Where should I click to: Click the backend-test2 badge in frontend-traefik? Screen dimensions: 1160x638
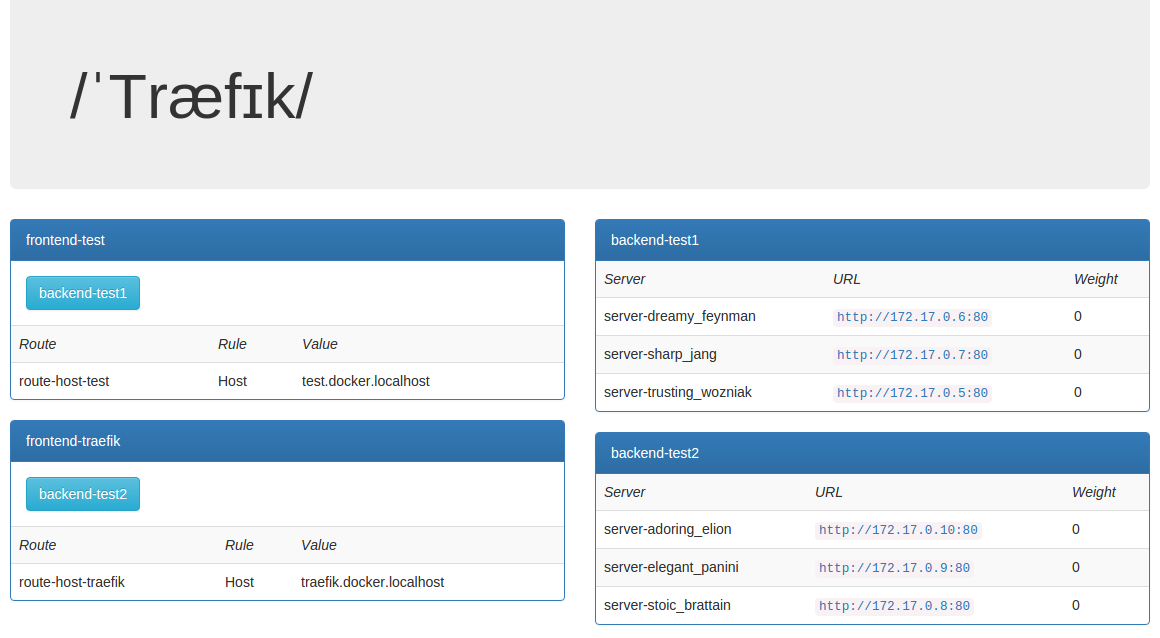83,493
